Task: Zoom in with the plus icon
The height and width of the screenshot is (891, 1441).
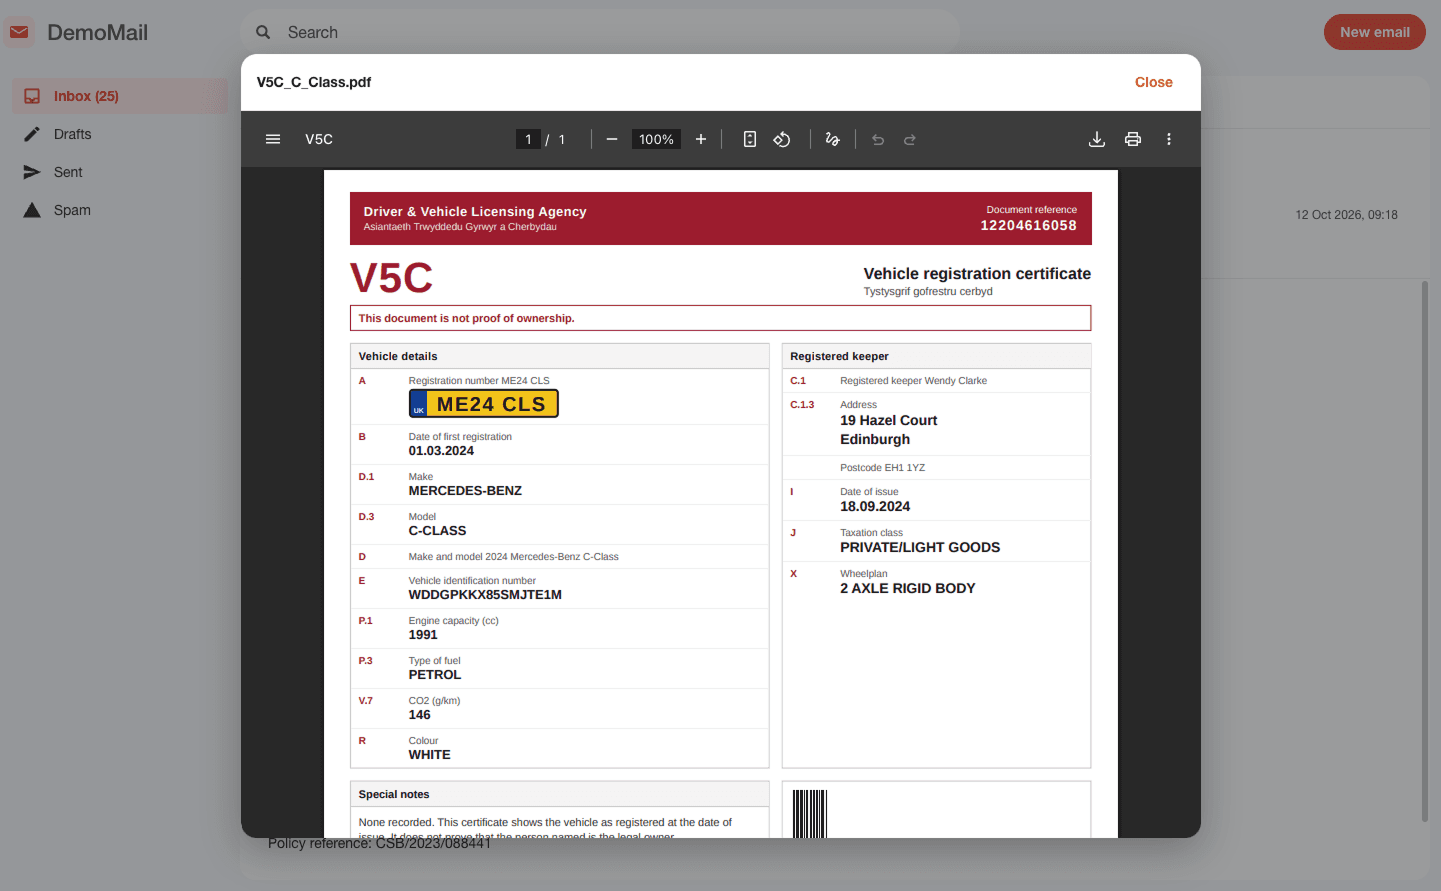Action: [701, 139]
